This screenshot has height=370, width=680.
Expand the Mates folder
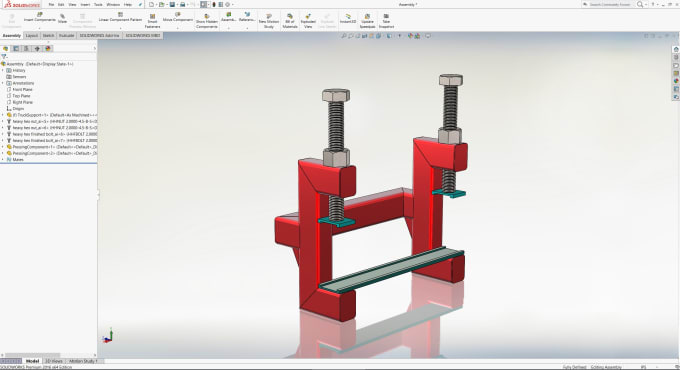click(x=3, y=160)
